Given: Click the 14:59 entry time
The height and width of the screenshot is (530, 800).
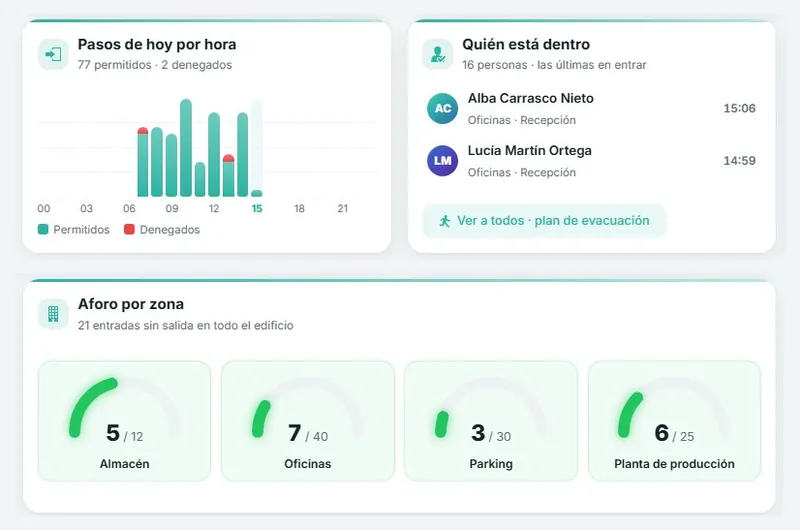Looking at the screenshot, I should [739, 161].
